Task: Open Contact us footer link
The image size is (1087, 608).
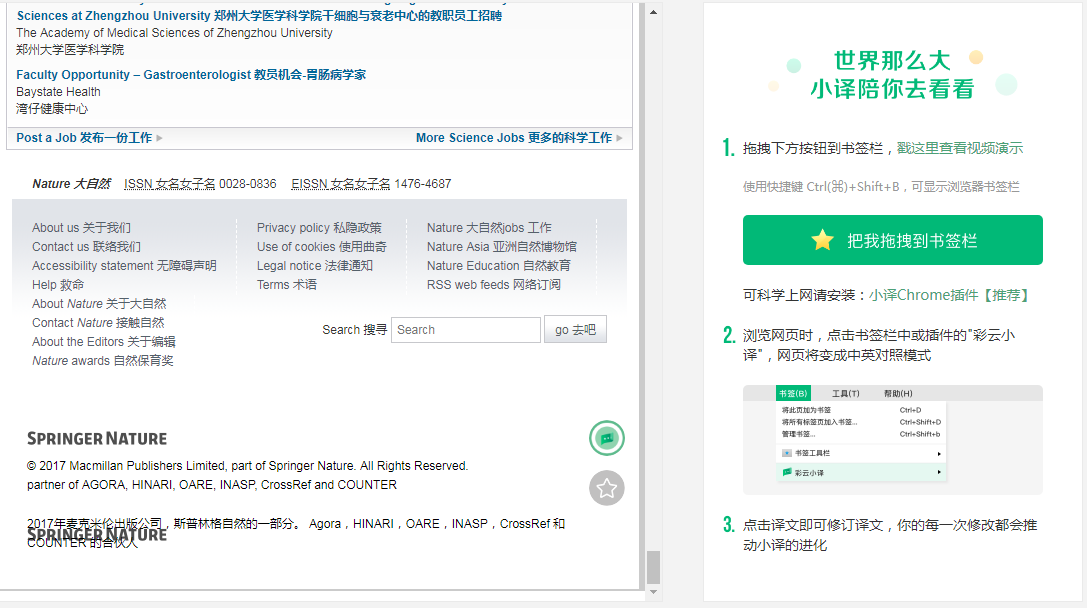Action: [x=86, y=247]
